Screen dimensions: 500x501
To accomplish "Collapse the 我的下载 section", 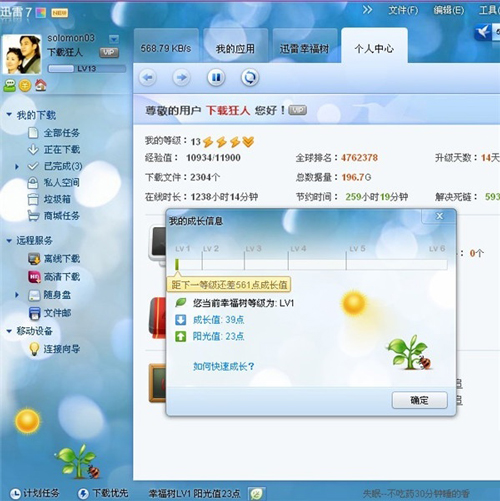I will pos(9,115).
